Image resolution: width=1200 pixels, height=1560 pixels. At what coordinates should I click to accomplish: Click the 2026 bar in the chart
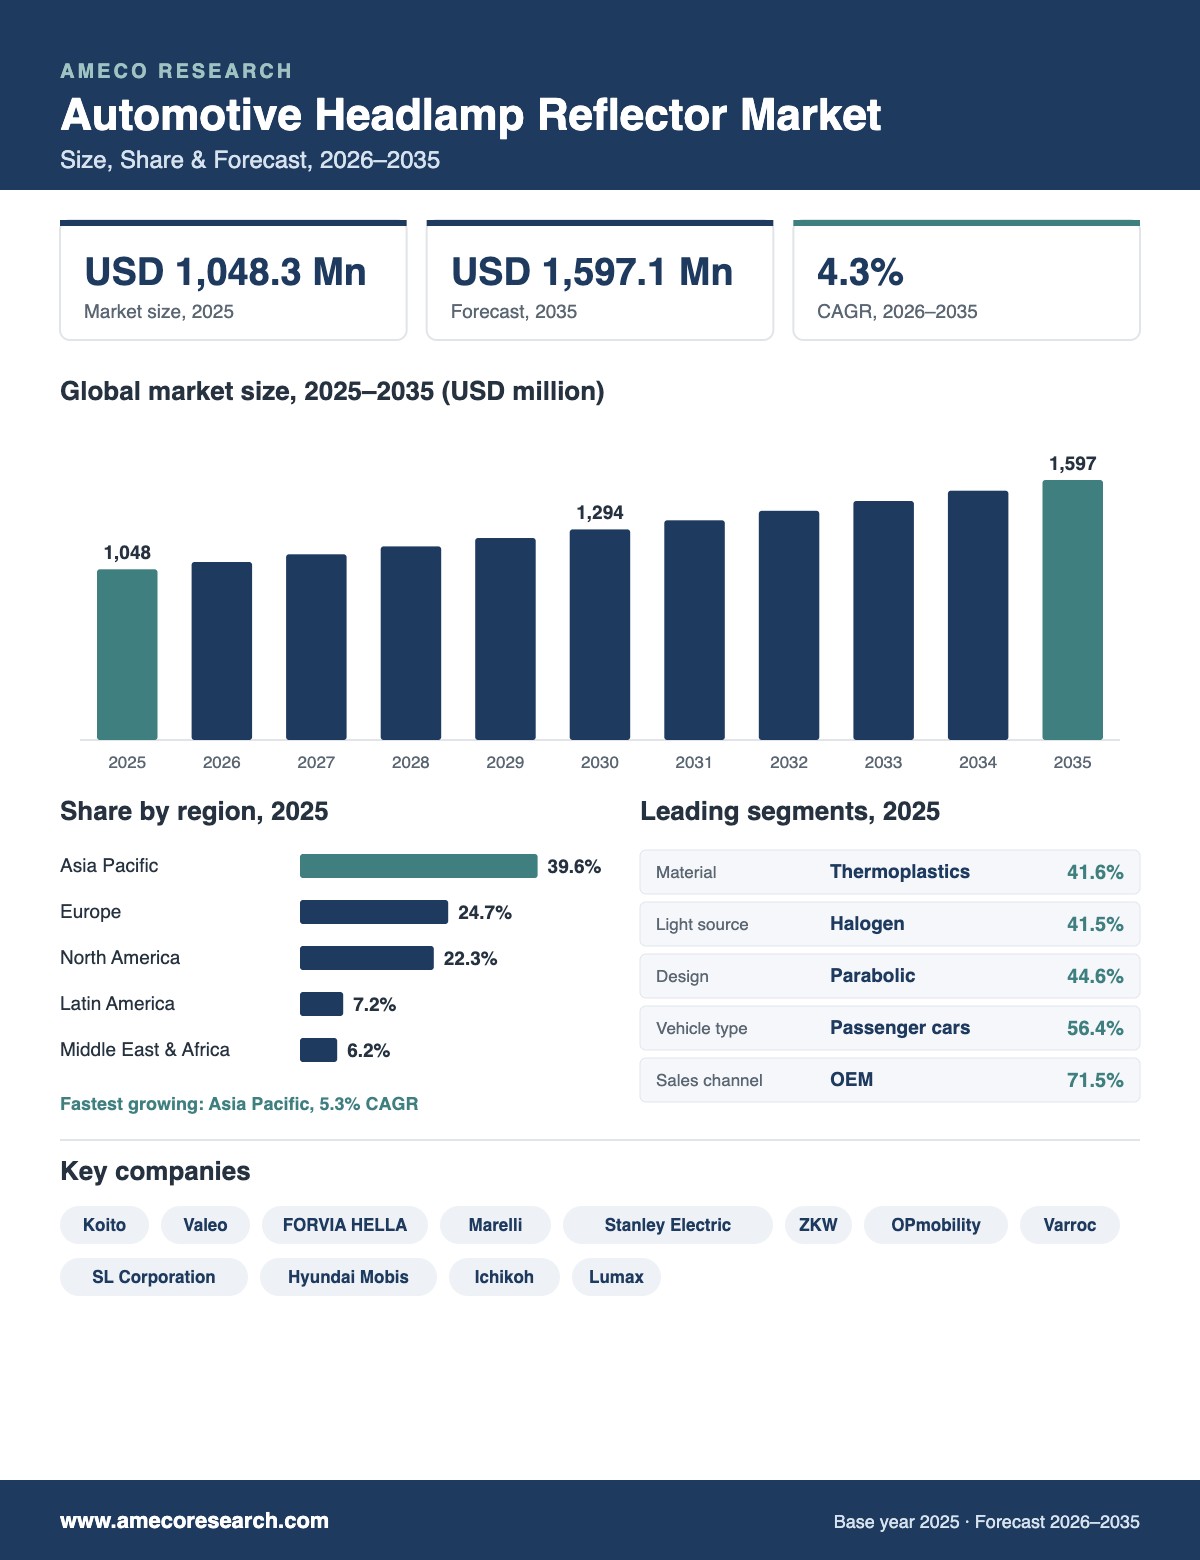[222, 651]
